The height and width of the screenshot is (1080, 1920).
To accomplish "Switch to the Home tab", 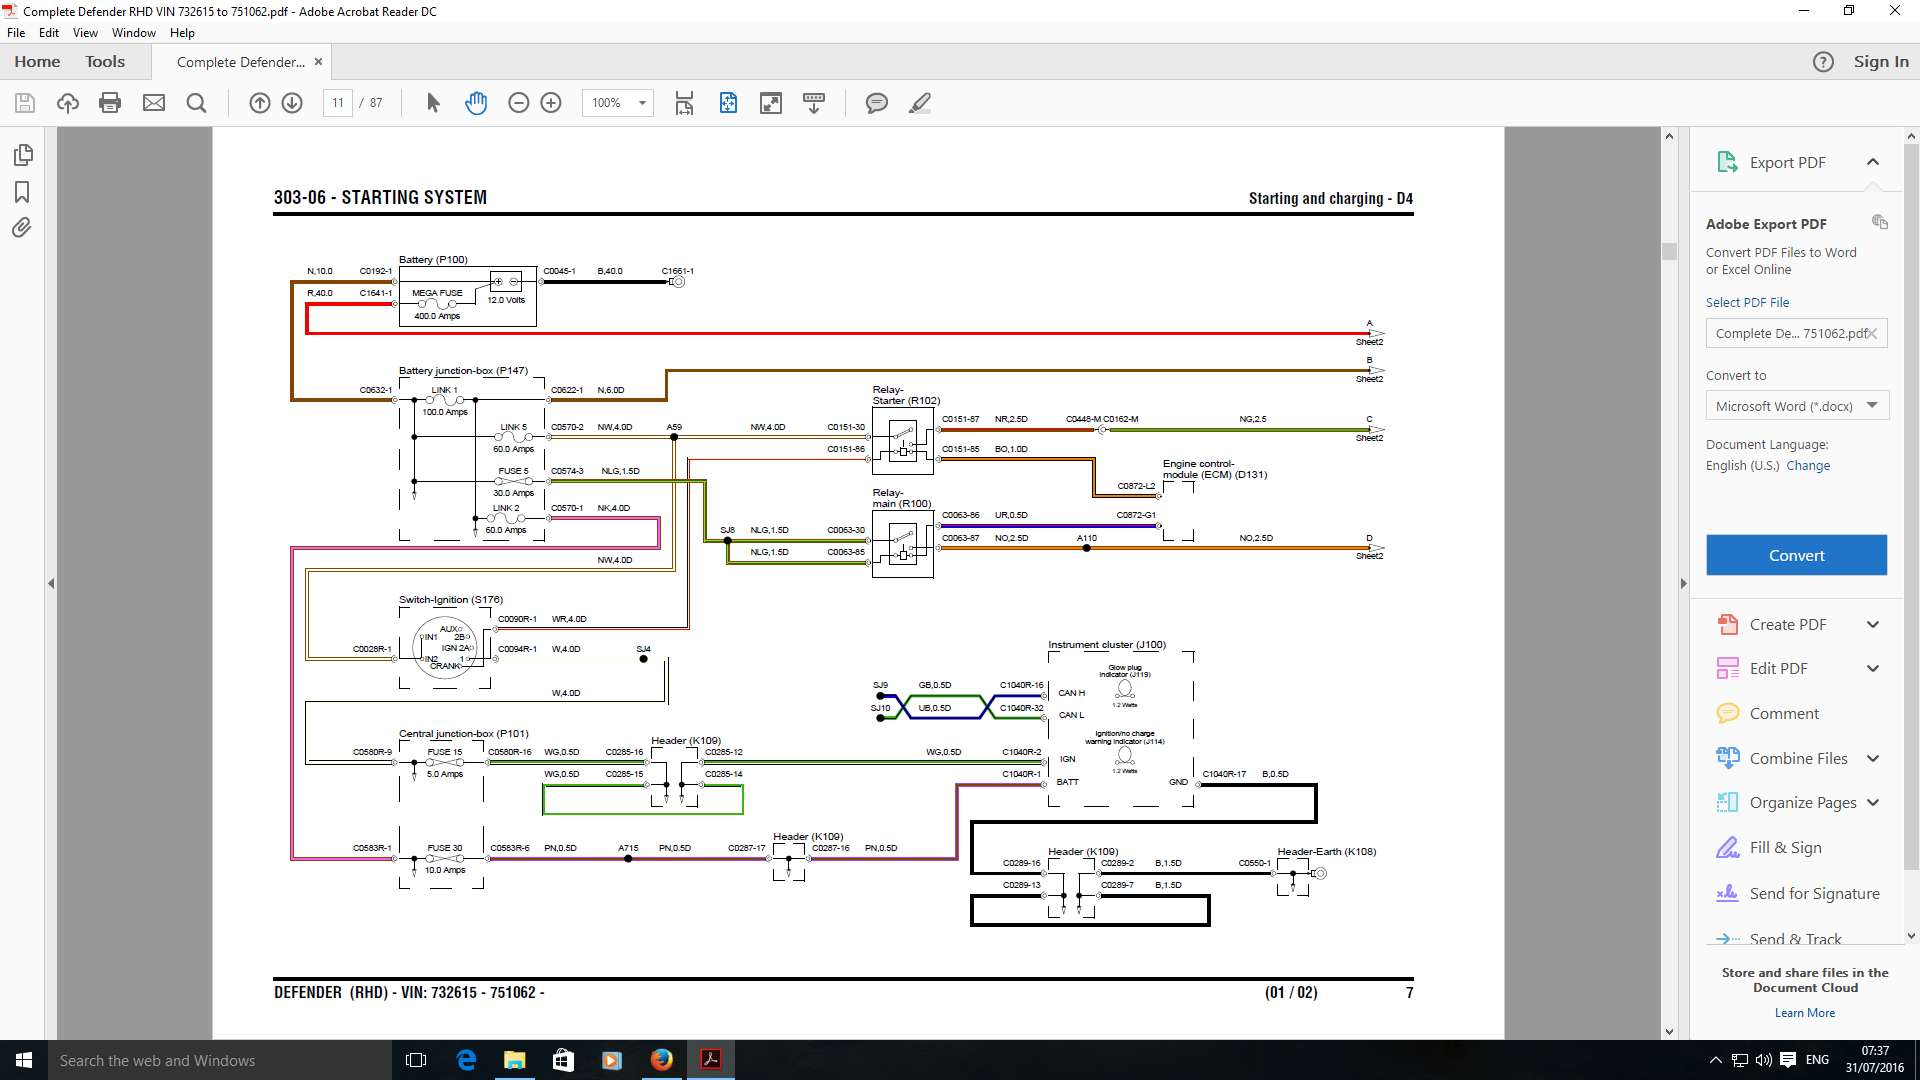I will coord(37,62).
